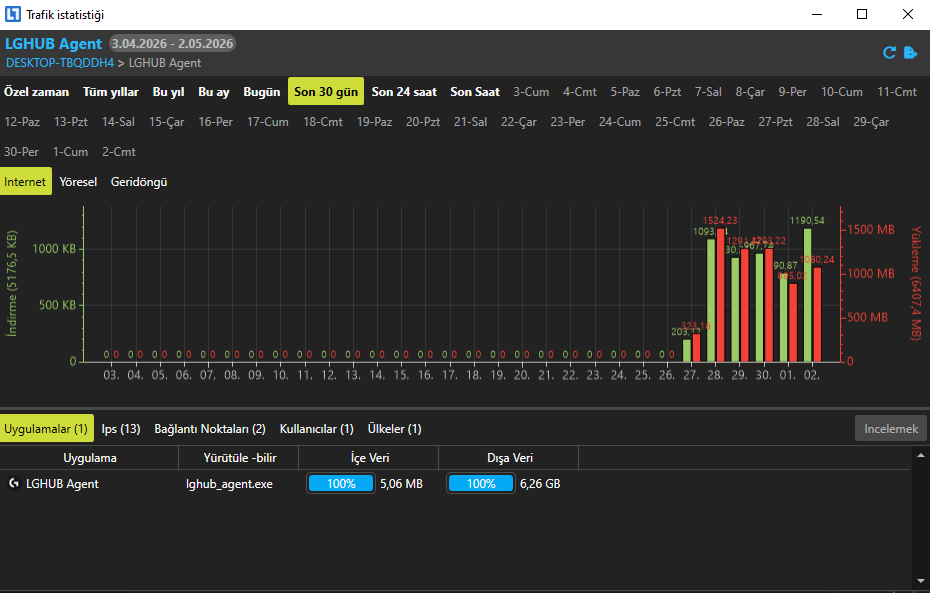Select the Özel zaman time filter
The height and width of the screenshot is (593, 930).
(x=36, y=92)
